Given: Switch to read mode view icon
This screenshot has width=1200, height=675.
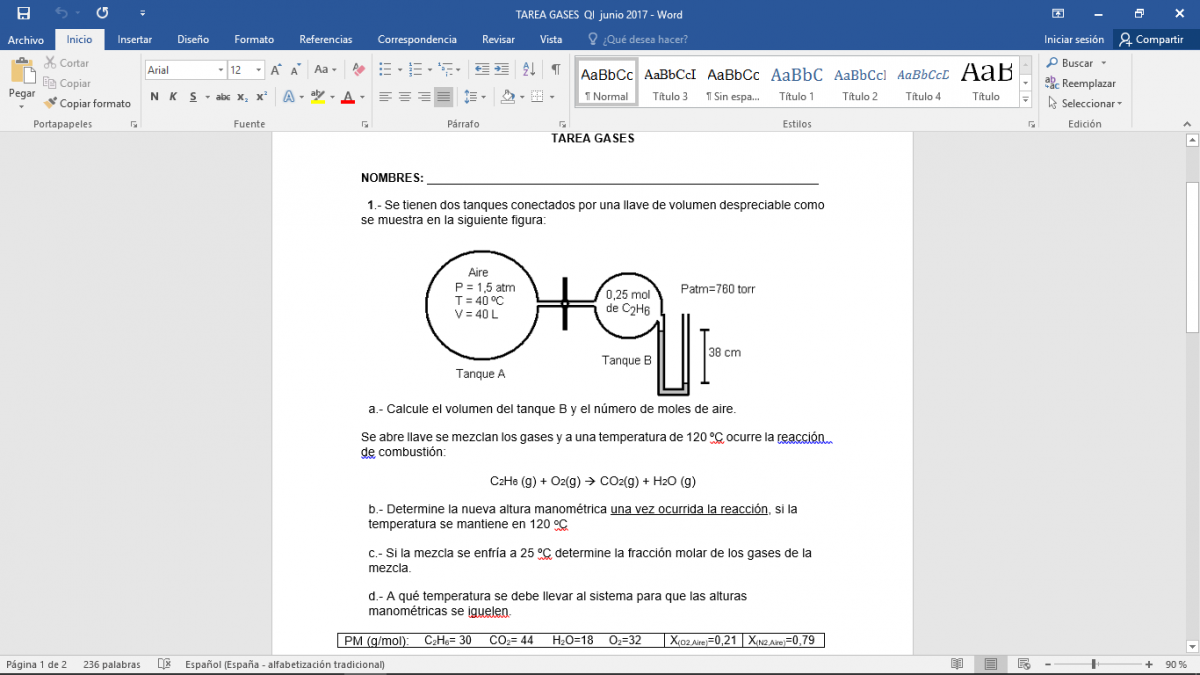Looking at the screenshot, I should point(957,664).
